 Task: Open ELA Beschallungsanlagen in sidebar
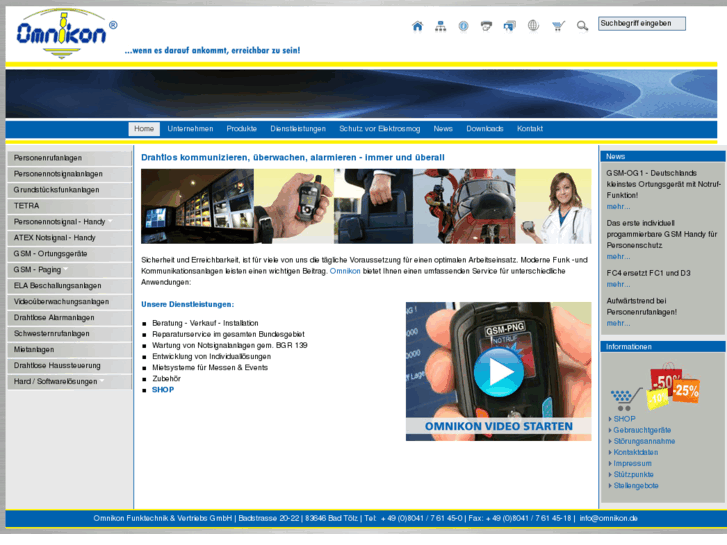pyautogui.click(x=70, y=286)
